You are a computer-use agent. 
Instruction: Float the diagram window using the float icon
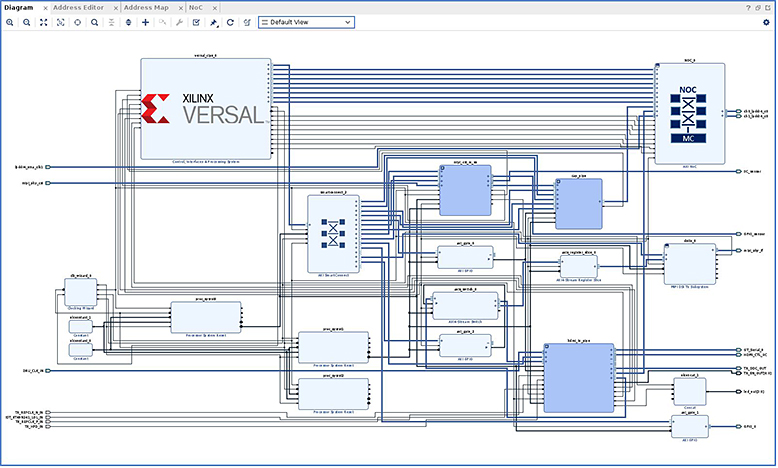coord(758,8)
